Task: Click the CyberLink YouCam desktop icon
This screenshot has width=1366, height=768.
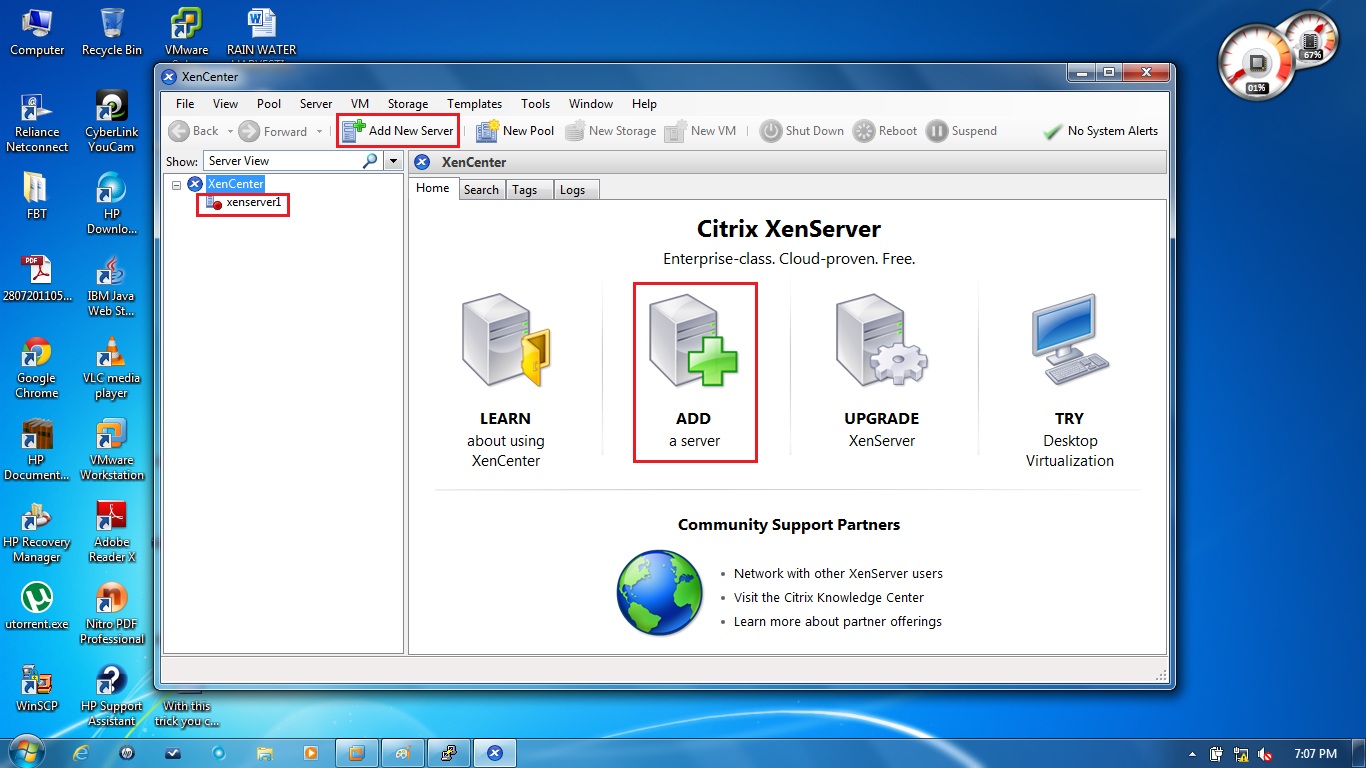Action: click(x=112, y=122)
